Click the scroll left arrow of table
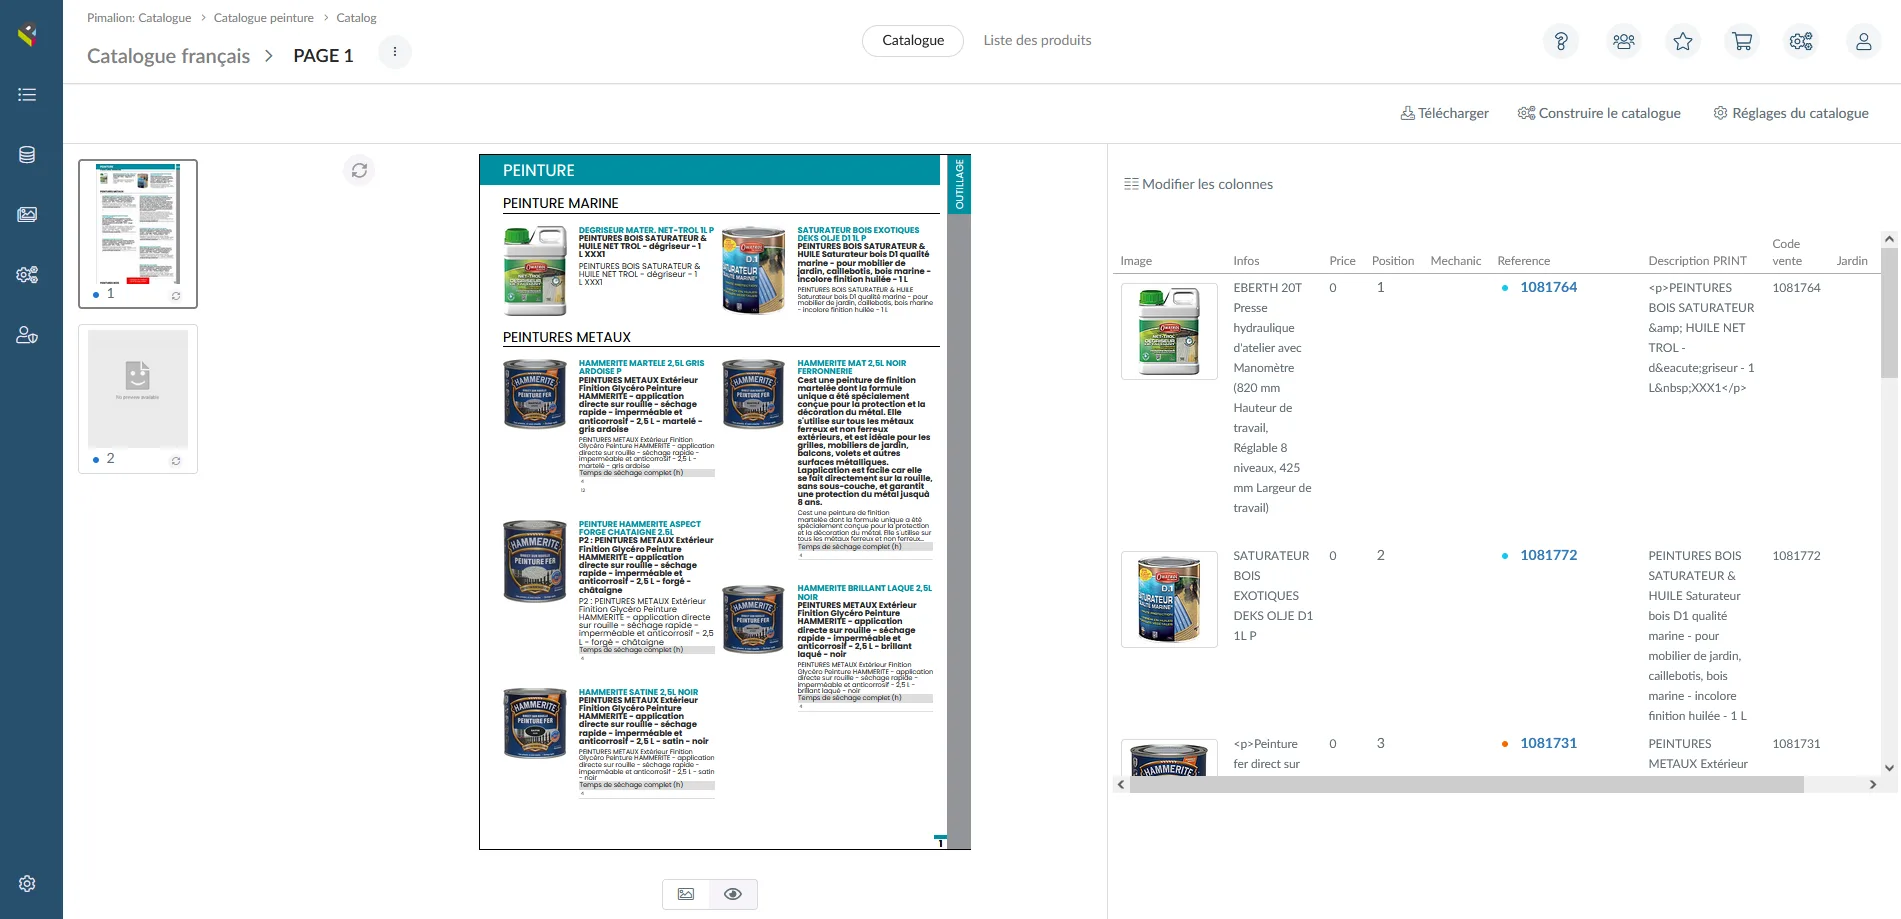This screenshot has width=1901, height=919. pyautogui.click(x=1121, y=785)
